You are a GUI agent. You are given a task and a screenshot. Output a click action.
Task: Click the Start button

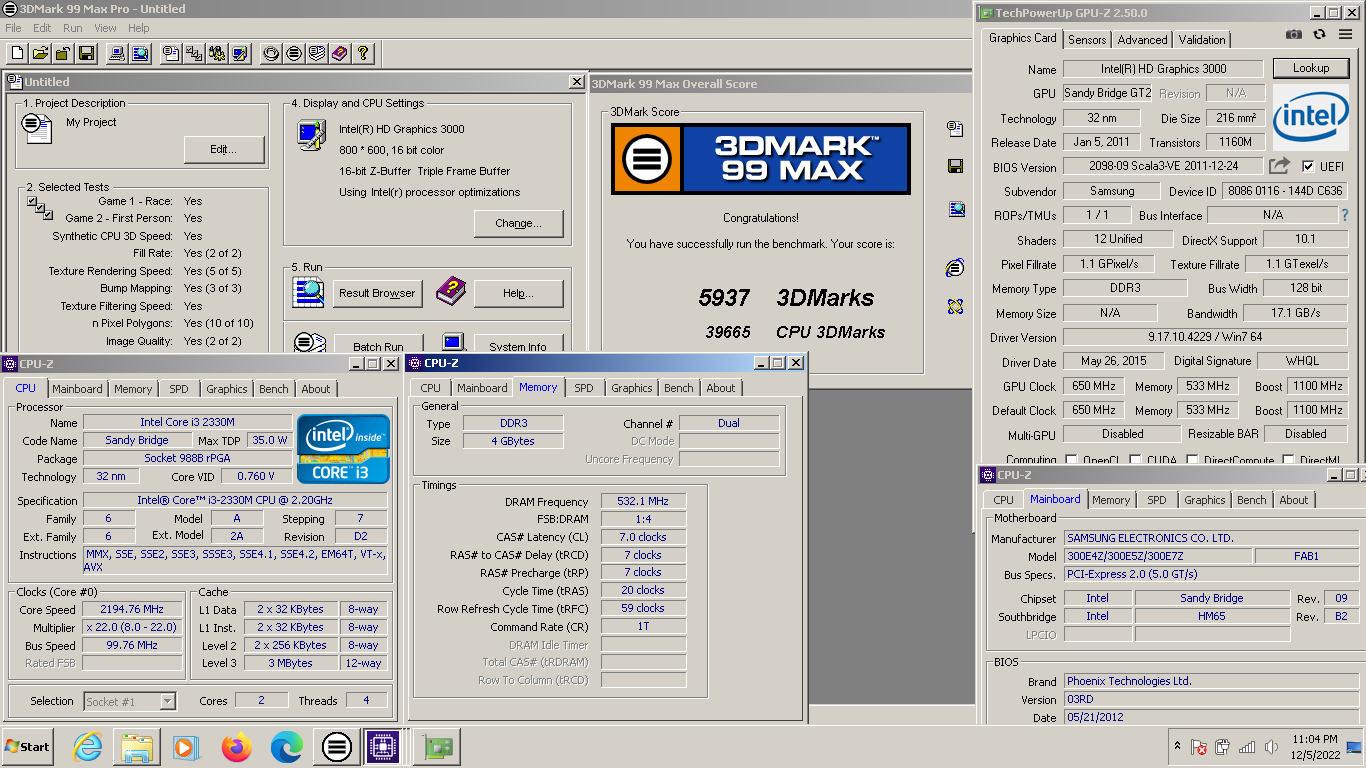(x=28, y=746)
